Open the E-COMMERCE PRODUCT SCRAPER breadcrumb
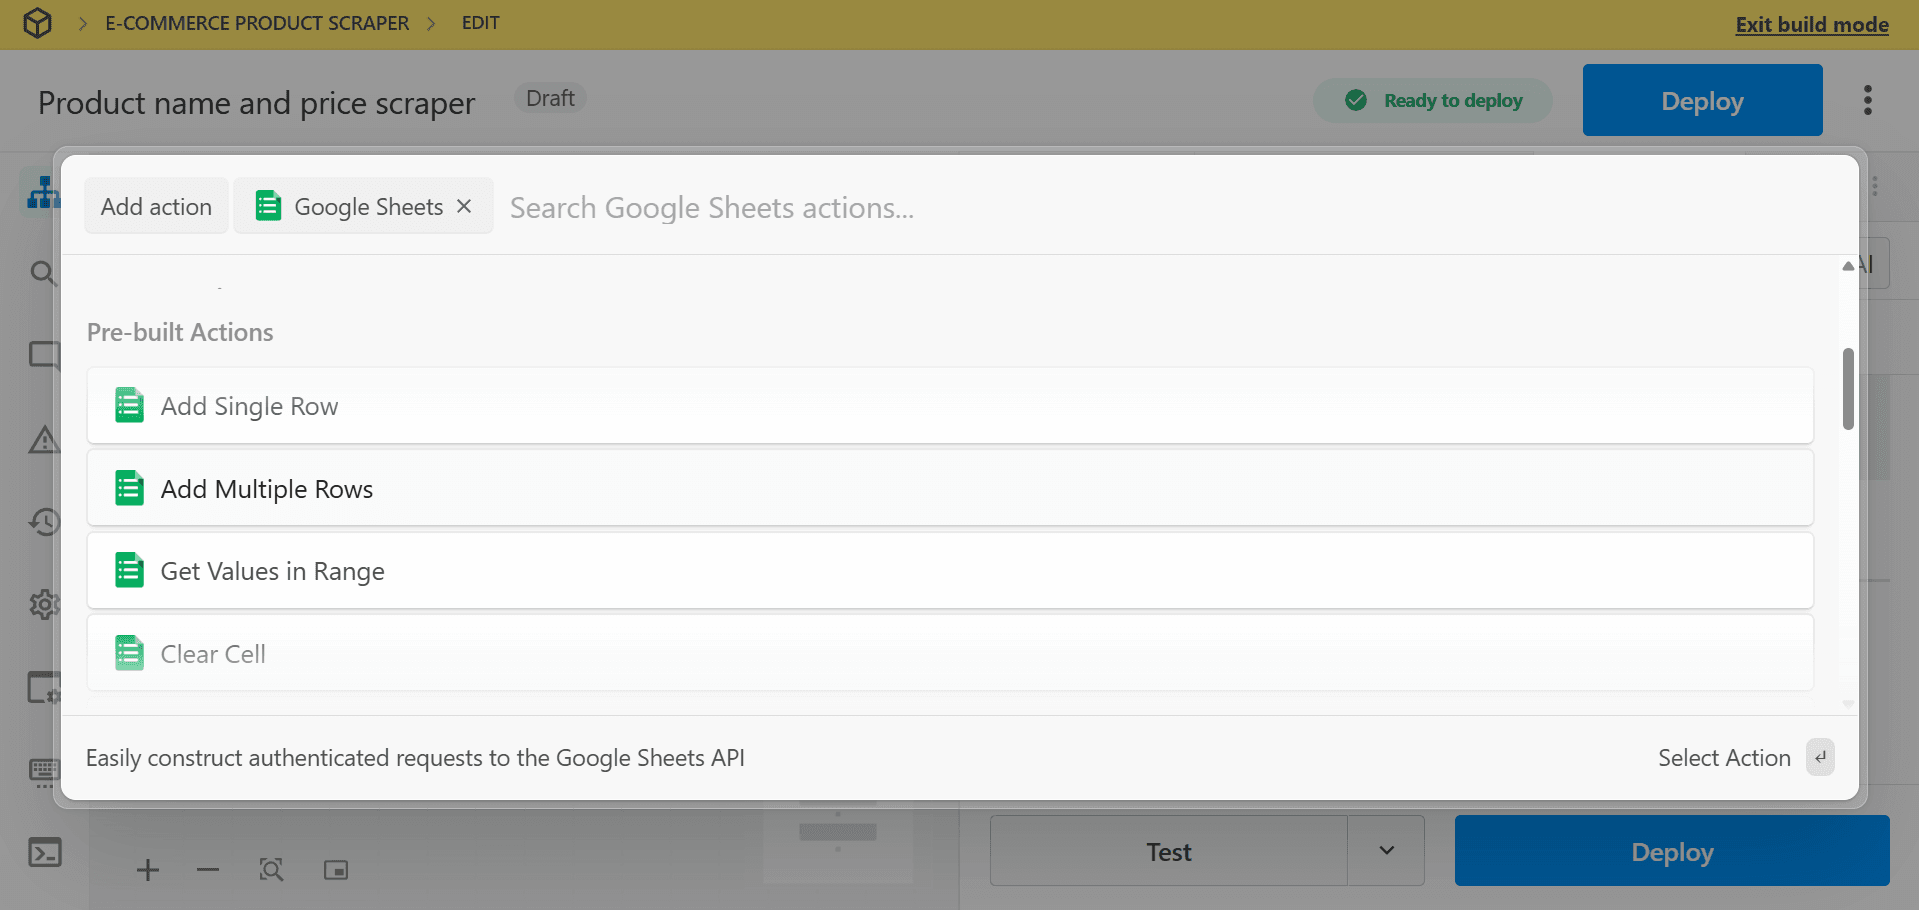This screenshot has width=1919, height=910. [257, 23]
